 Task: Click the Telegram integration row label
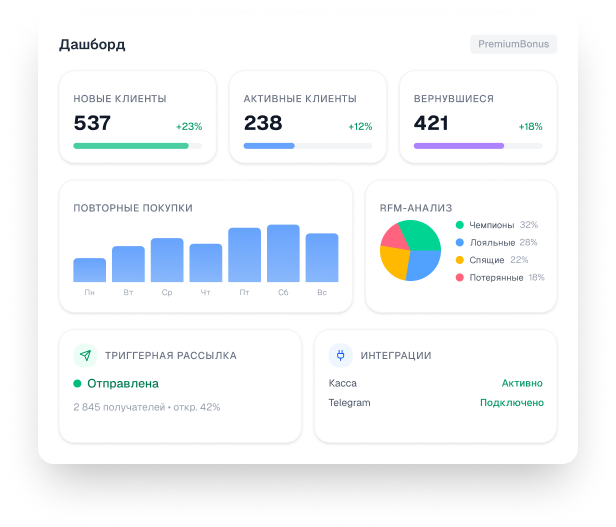point(349,402)
